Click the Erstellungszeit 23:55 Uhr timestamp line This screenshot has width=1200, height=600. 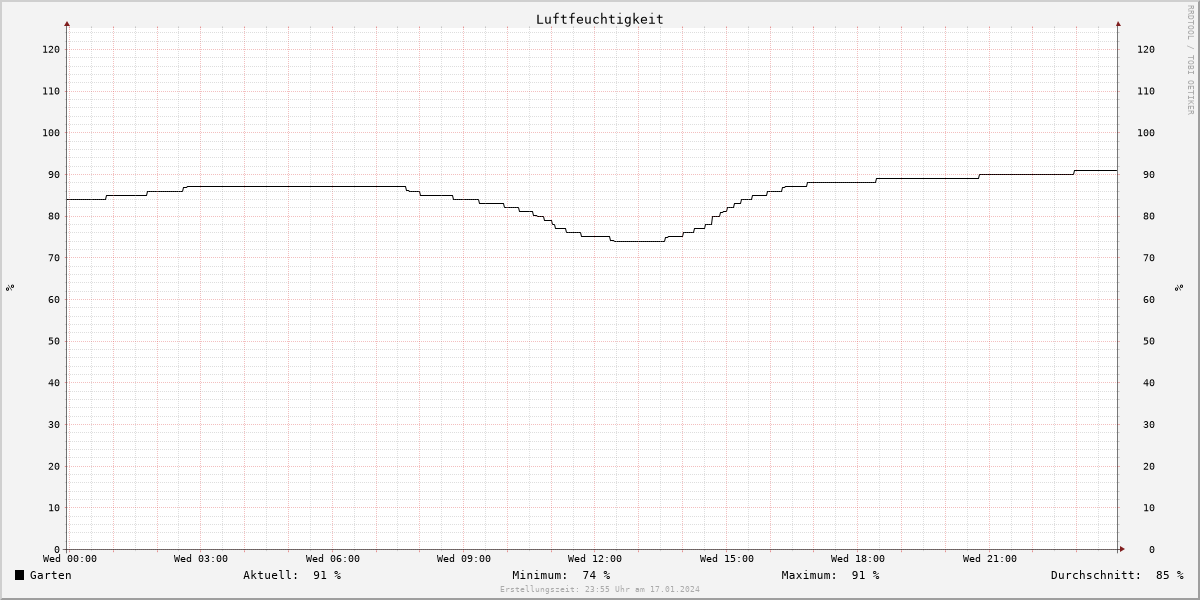coord(600,590)
